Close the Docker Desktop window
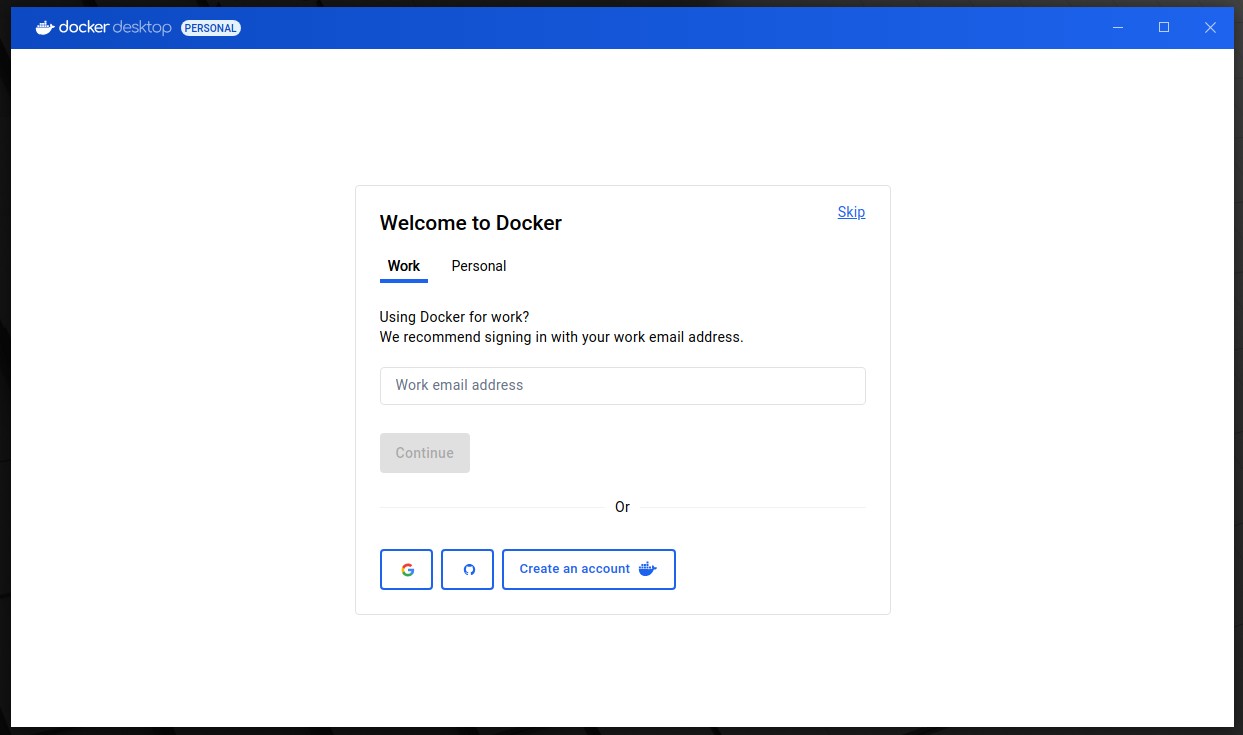1243x735 pixels. (1210, 28)
